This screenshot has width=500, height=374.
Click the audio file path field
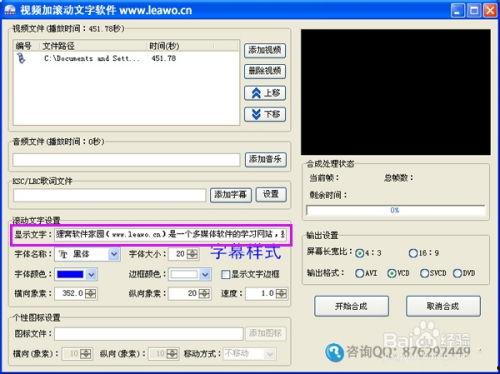click(126, 160)
